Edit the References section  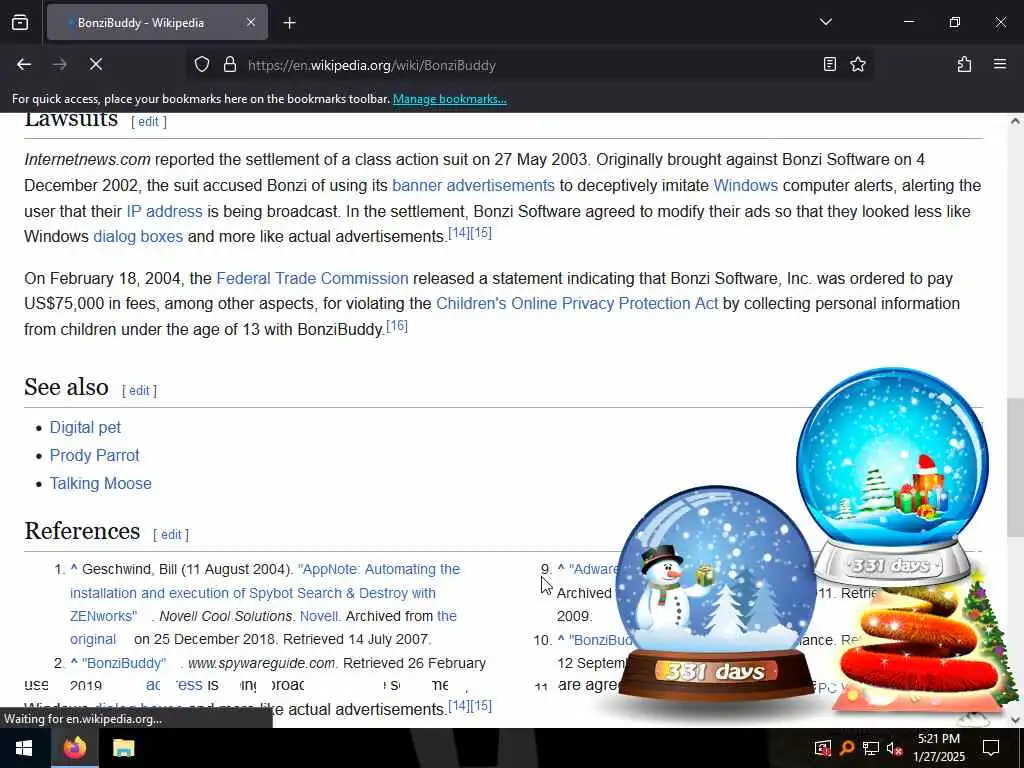tap(170, 535)
